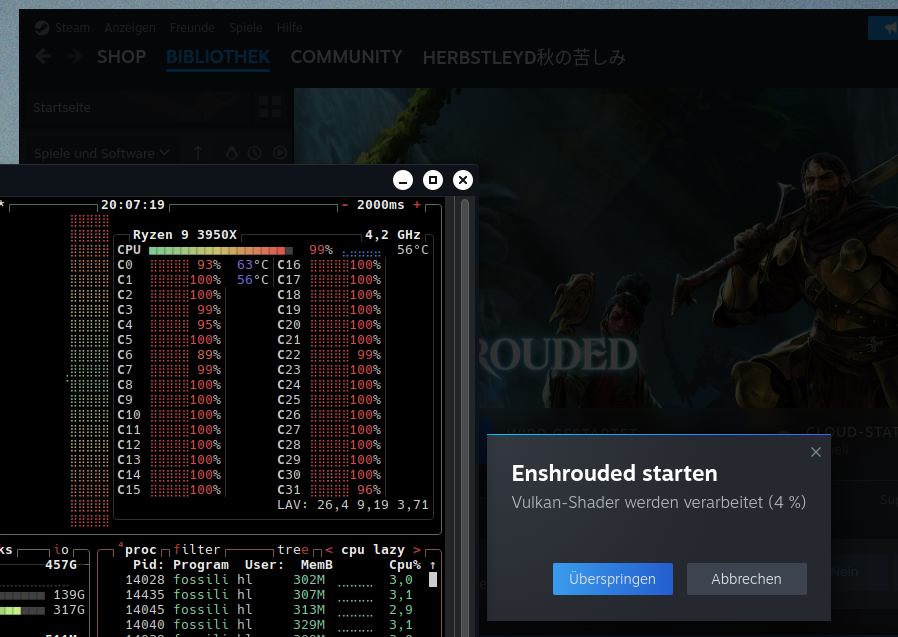Viewport: 898px width, 637px height.
Task: Switch to the COMMUNITY tab
Action: [x=346, y=57]
